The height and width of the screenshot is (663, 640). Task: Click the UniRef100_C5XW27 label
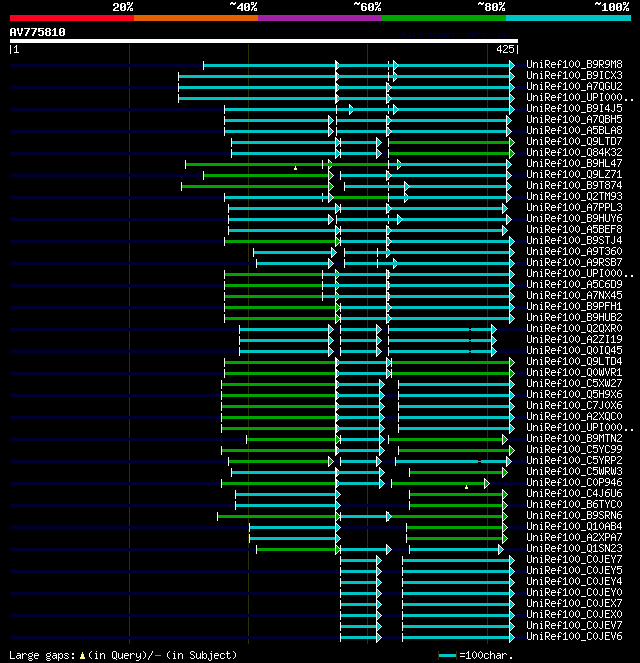pyautogui.click(x=574, y=383)
